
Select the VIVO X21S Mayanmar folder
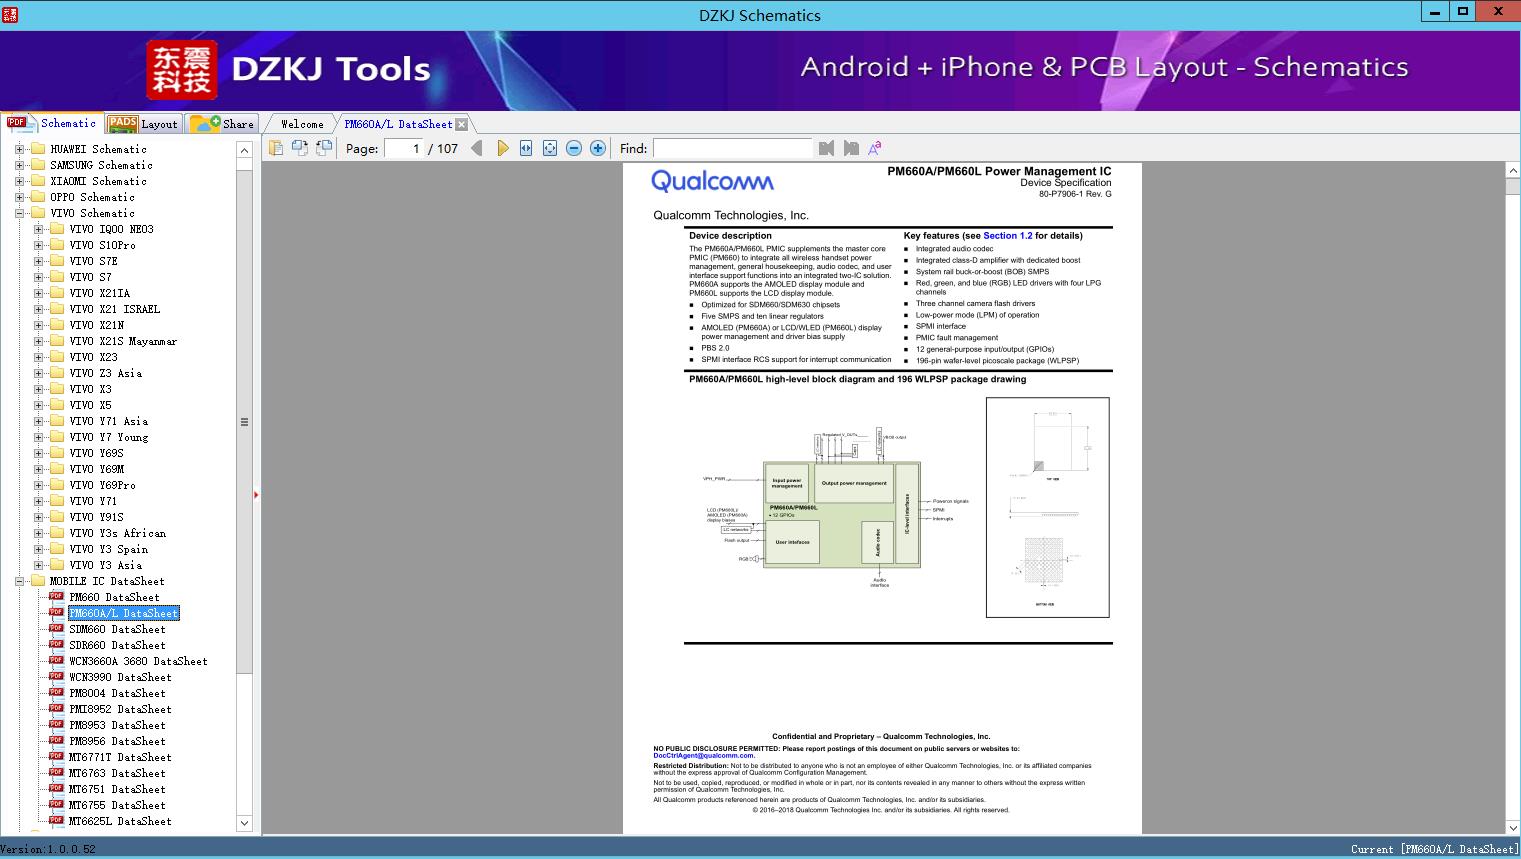point(123,341)
